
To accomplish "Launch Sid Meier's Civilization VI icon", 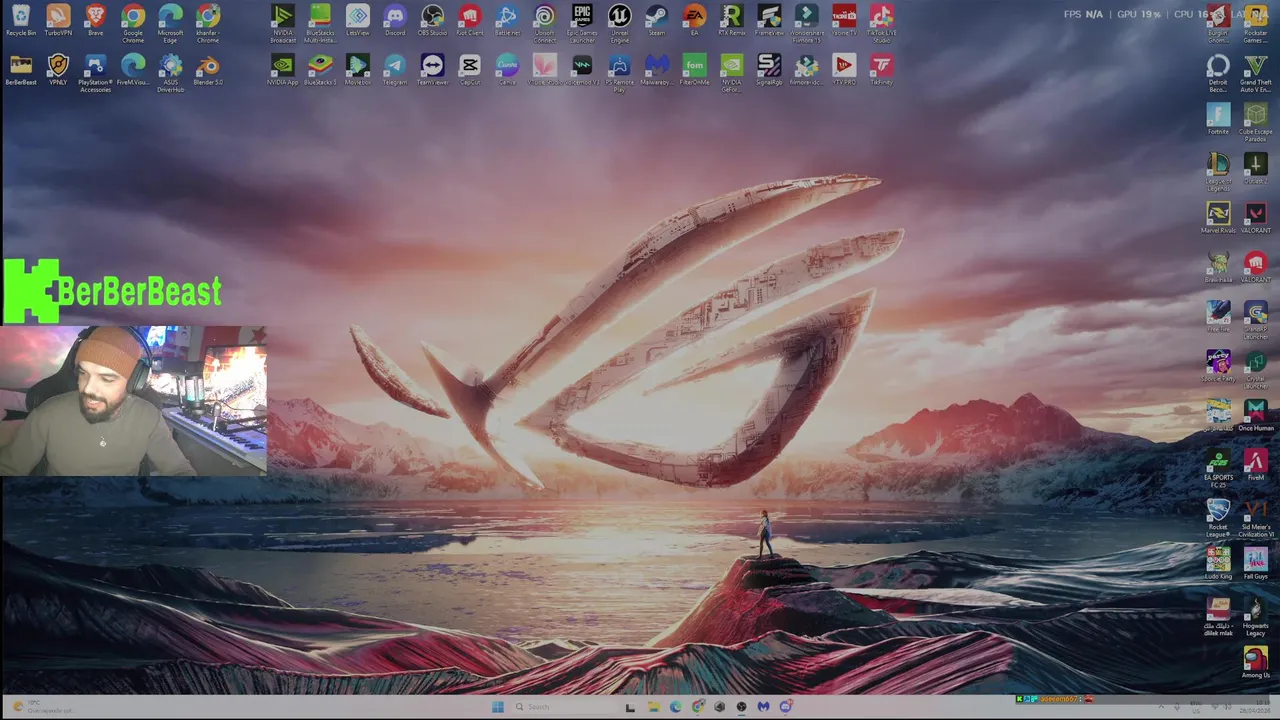I will click(x=1255, y=518).
